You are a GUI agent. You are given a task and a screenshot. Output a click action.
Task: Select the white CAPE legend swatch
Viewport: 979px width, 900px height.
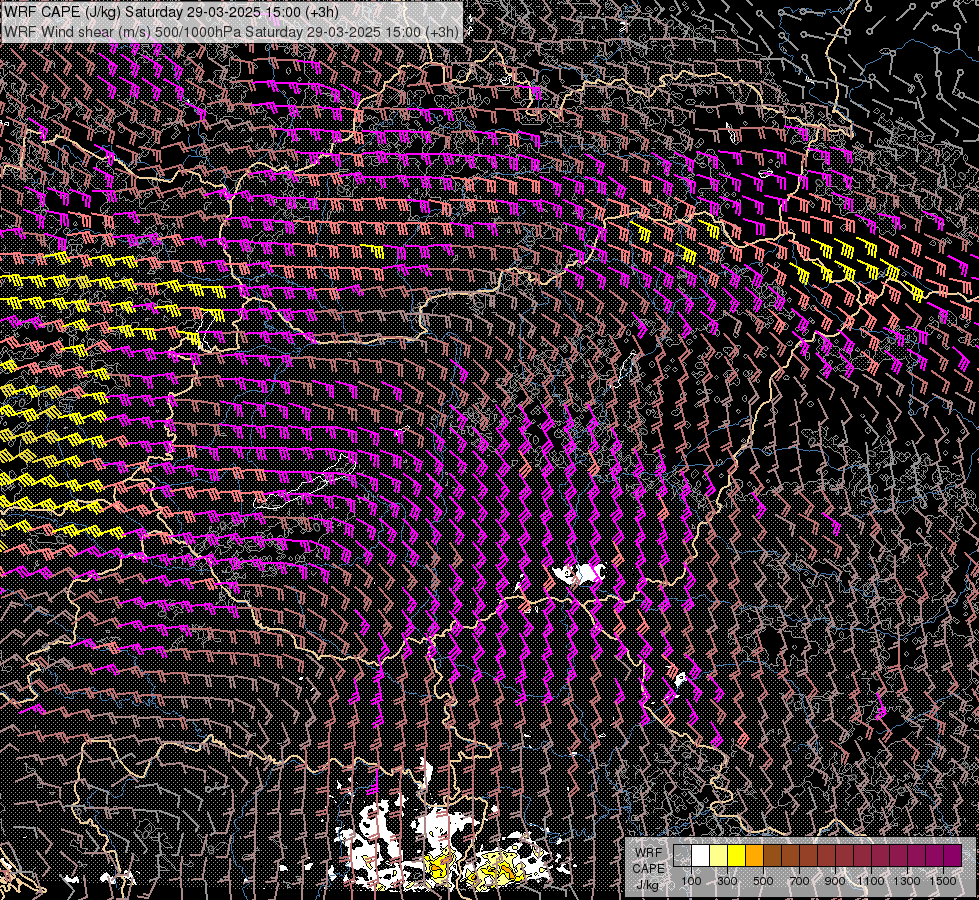pyautogui.click(x=701, y=855)
